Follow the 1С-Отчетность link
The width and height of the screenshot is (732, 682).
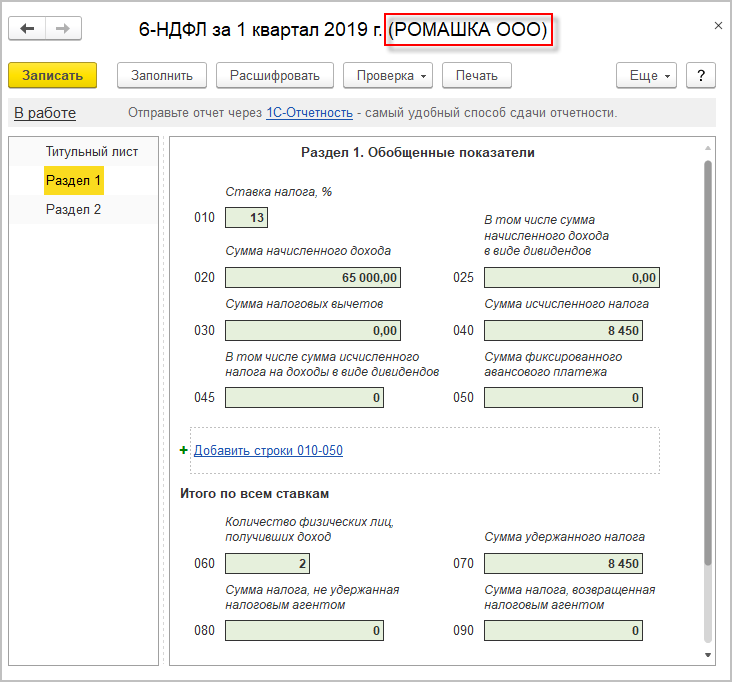click(x=309, y=113)
